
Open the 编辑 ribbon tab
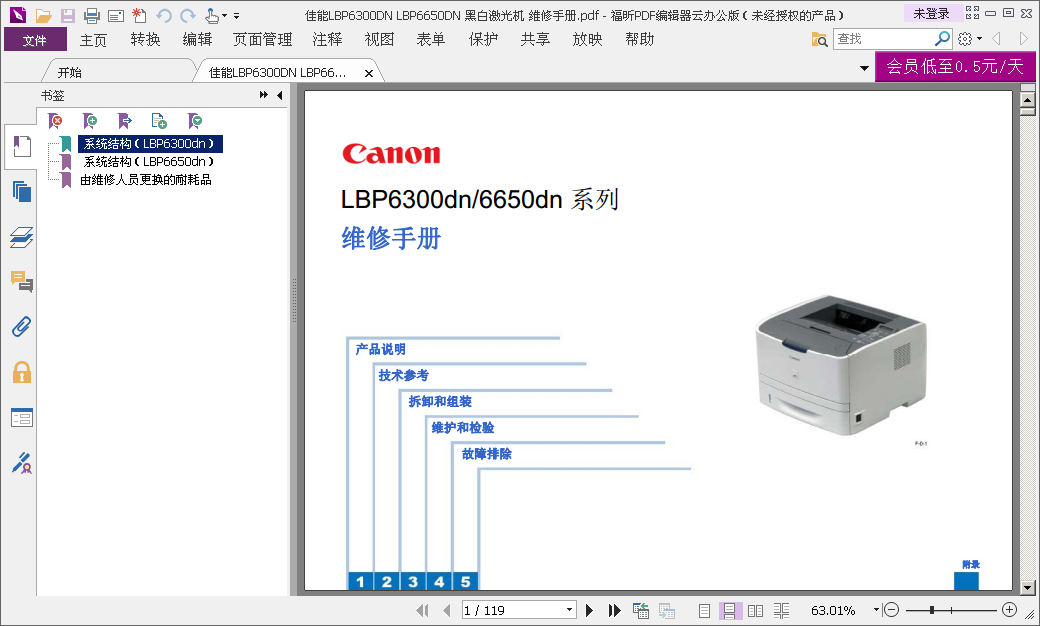click(197, 40)
